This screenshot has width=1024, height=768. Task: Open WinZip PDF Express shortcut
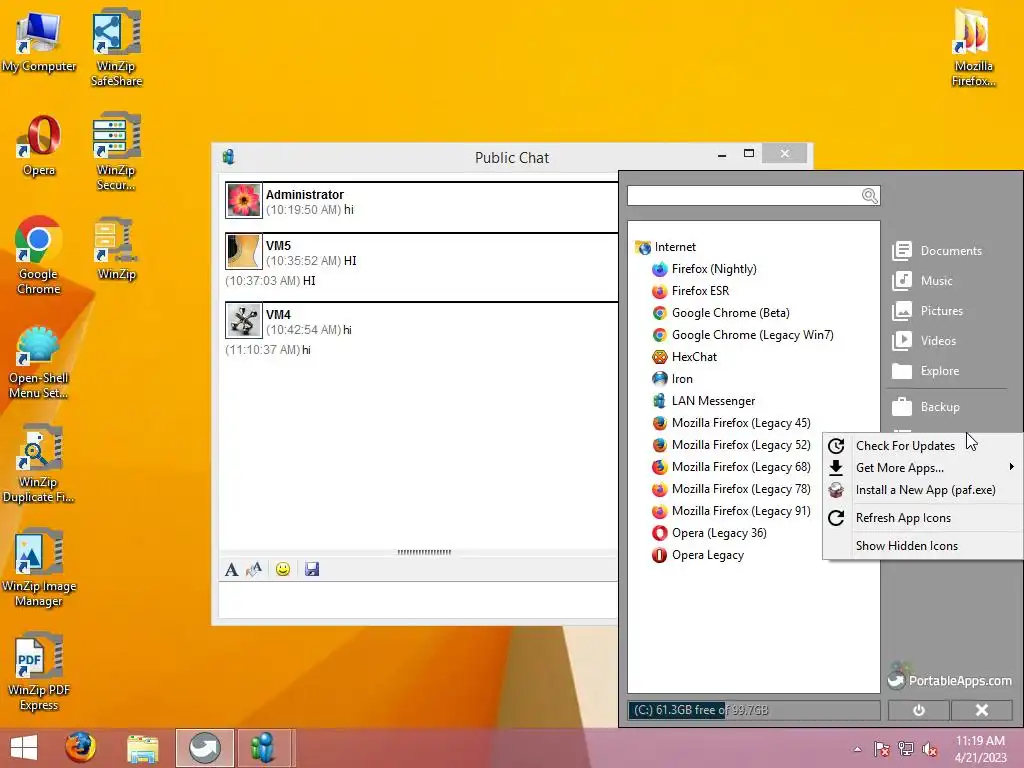click(39, 671)
